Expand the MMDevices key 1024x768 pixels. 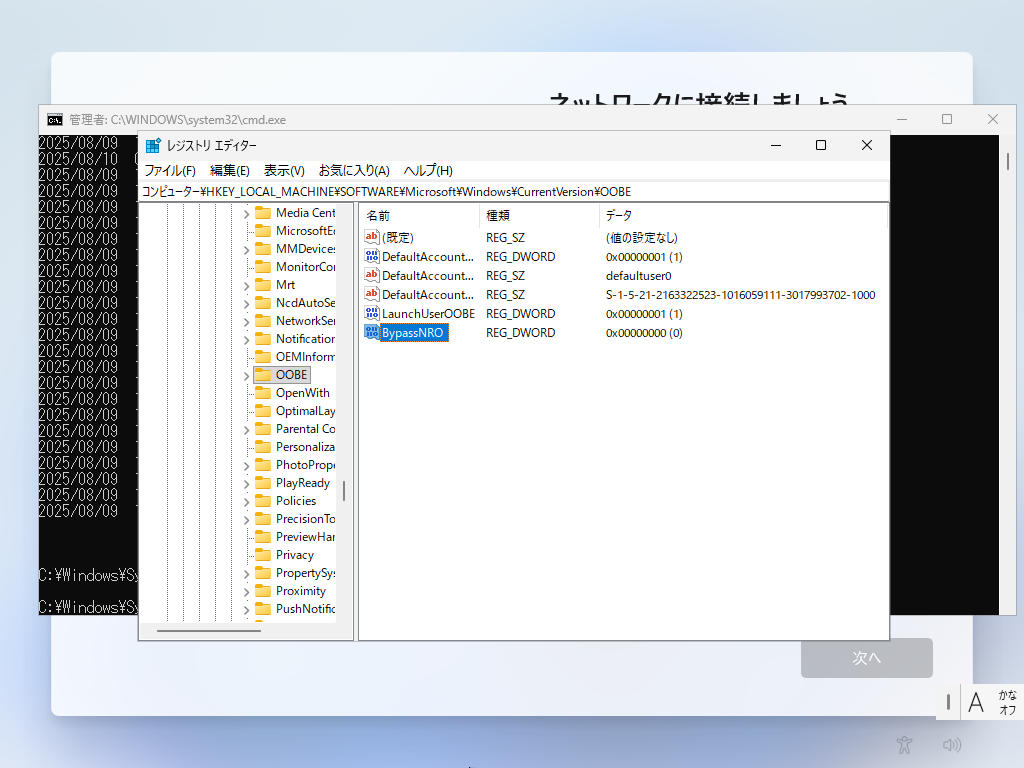coord(246,249)
